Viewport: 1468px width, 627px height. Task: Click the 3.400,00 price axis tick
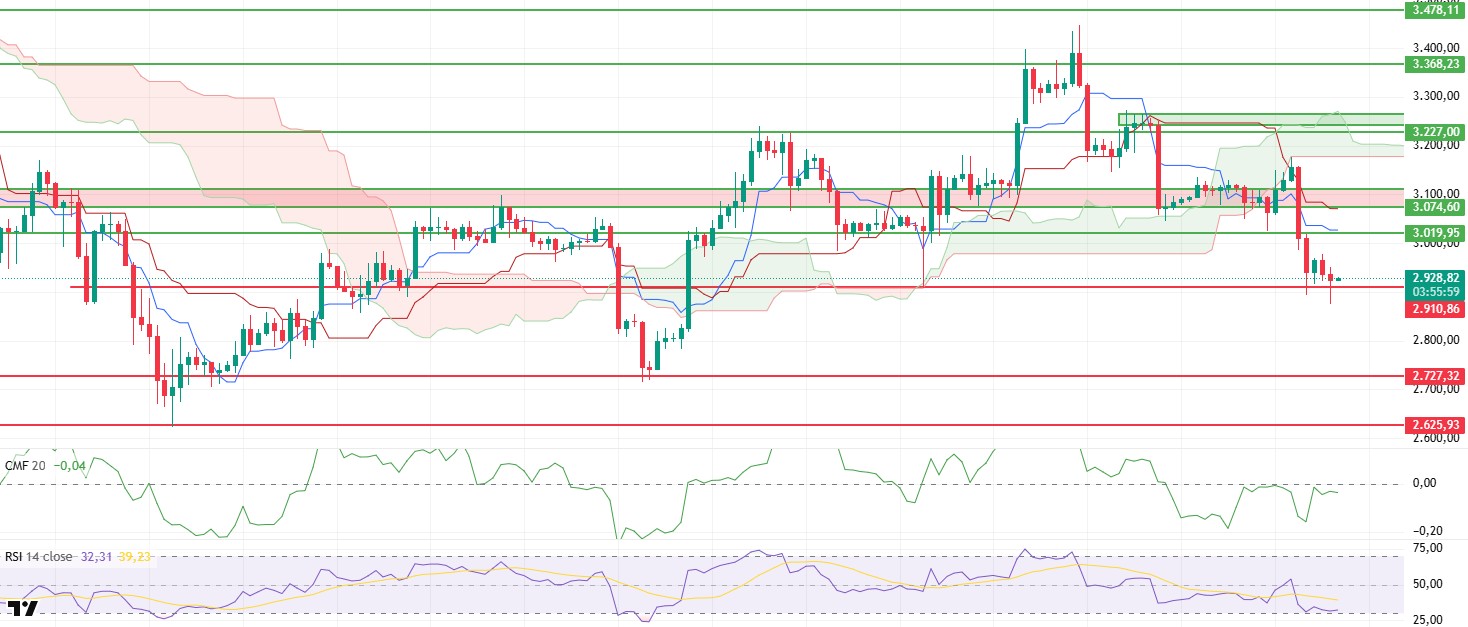[x=1432, y=48]
